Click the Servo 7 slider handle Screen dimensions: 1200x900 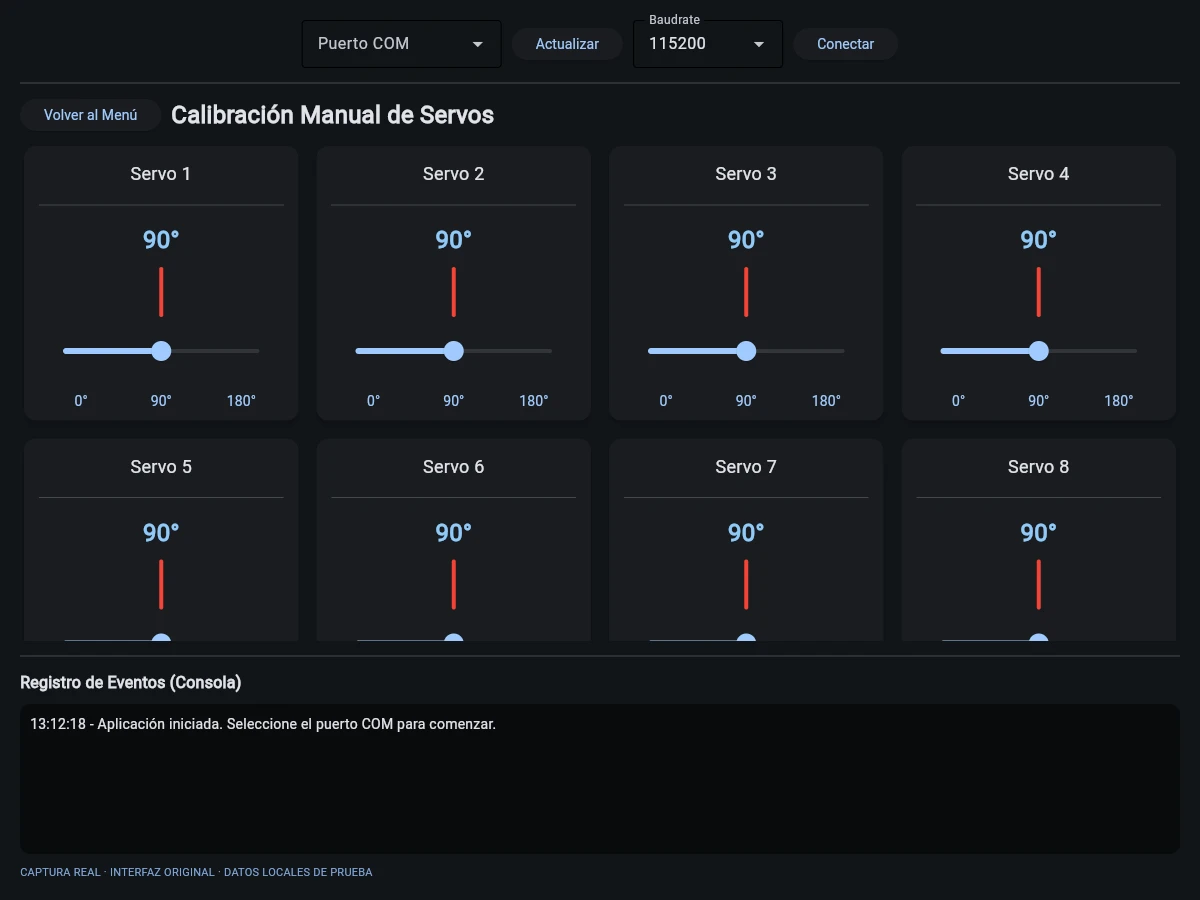[746, 637]
